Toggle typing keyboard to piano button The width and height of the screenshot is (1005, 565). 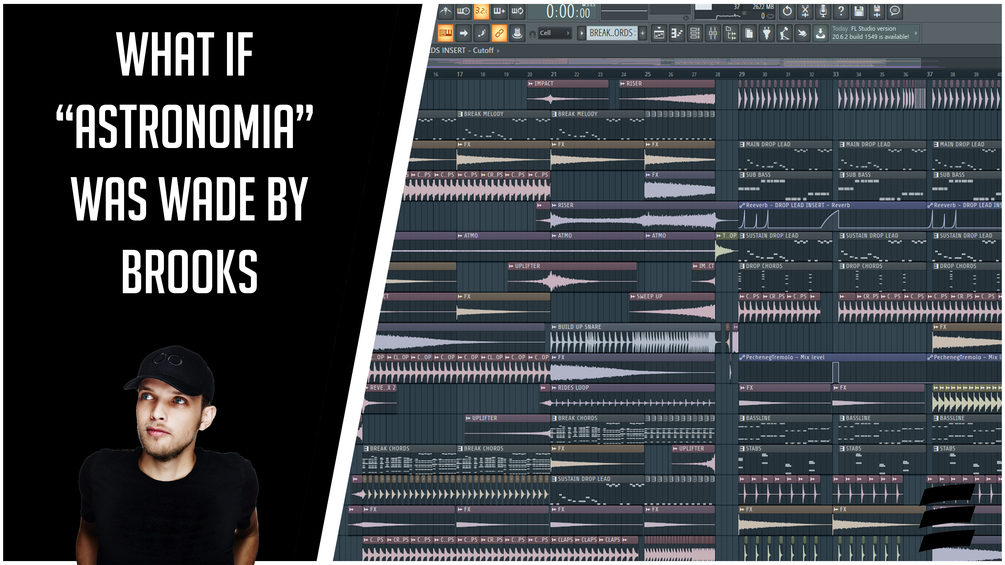click(445, 33)
